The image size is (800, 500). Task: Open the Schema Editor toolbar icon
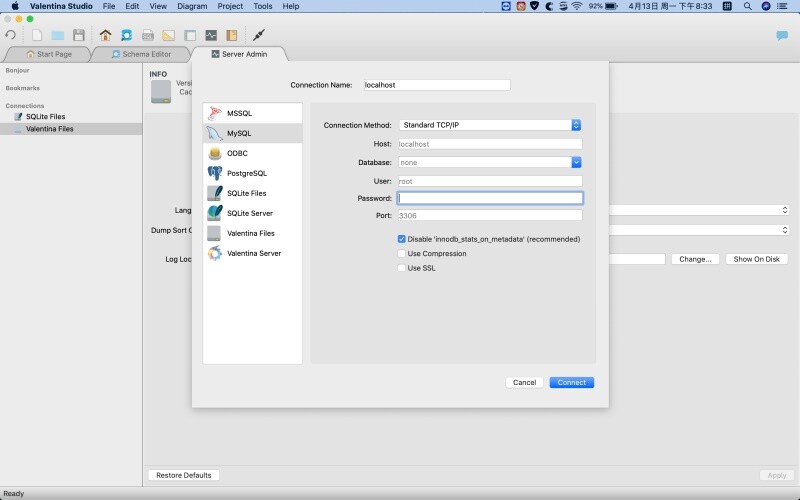[127, 35]
